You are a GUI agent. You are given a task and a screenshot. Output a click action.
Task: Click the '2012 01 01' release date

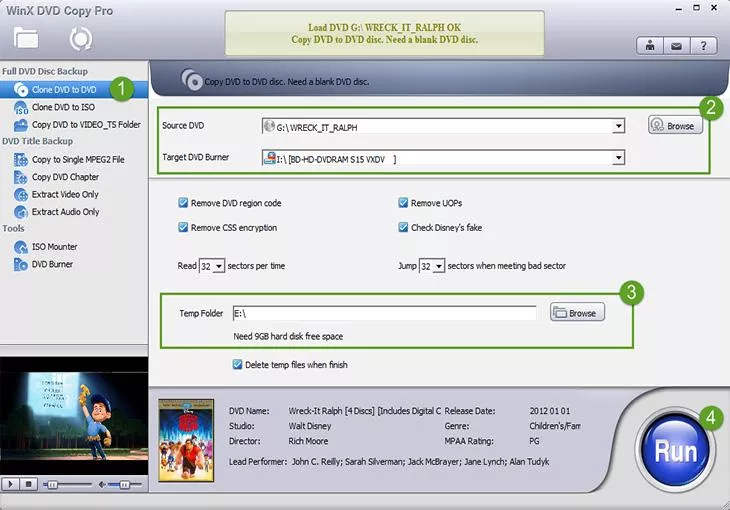(549, 411)
